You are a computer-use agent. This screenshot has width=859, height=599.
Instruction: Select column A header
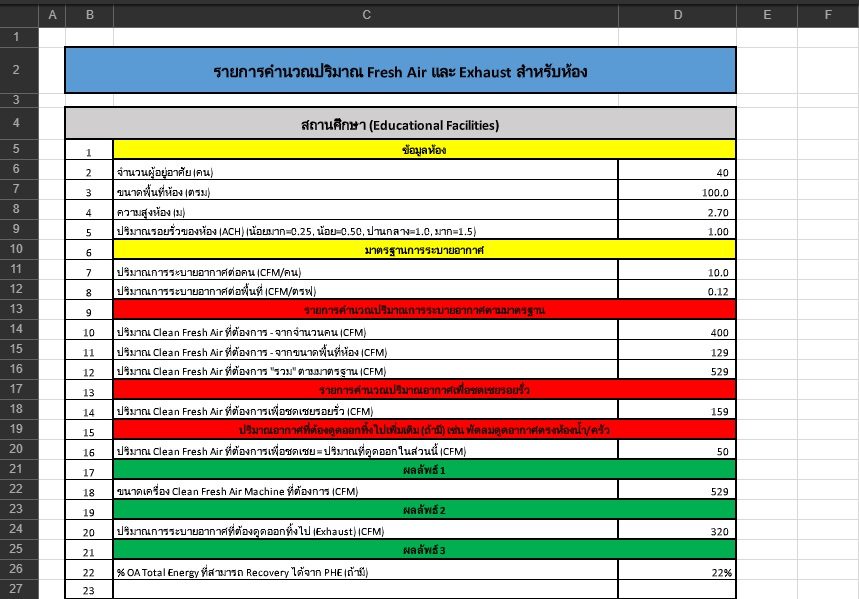tap(51, 14)
